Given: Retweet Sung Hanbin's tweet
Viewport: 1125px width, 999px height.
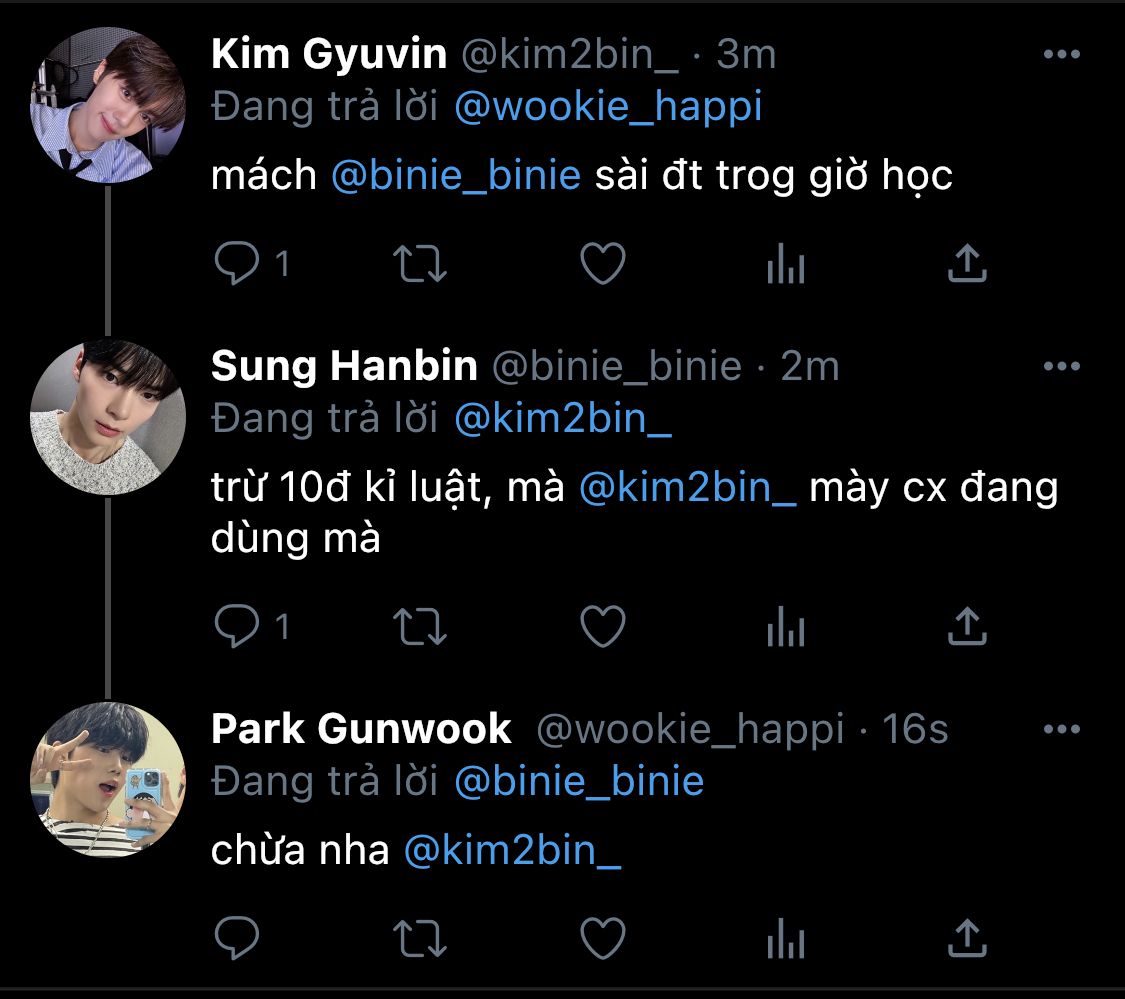Looking at the screenshot, I should pyautogui.click(x=420, y=627).
